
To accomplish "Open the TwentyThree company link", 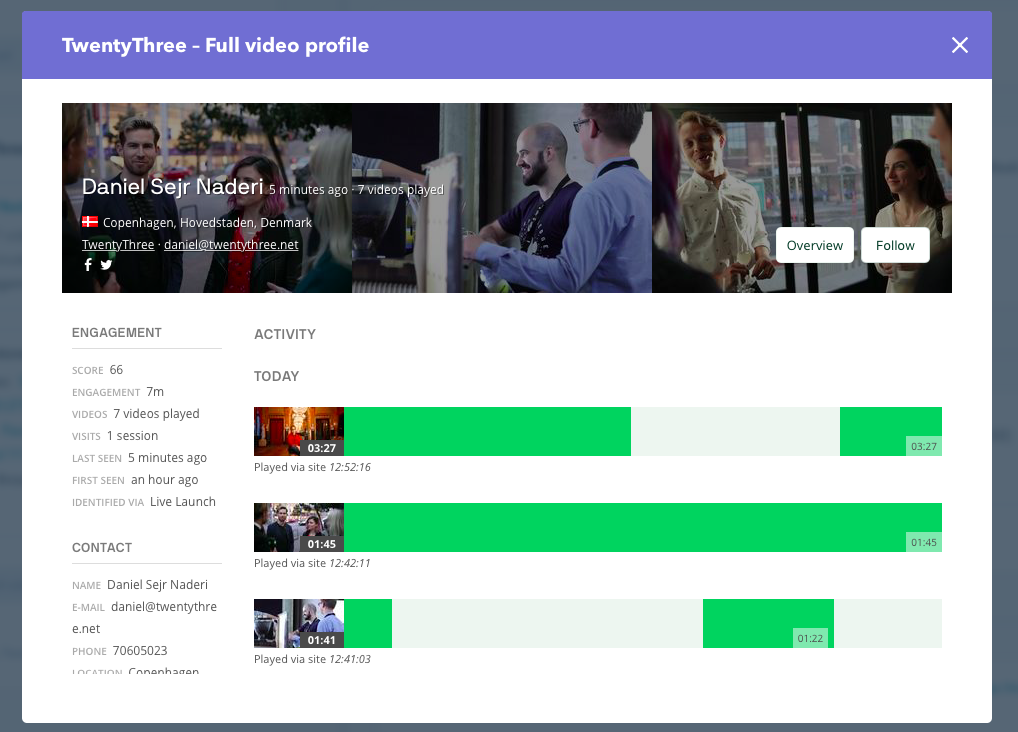I will [118, 244].
